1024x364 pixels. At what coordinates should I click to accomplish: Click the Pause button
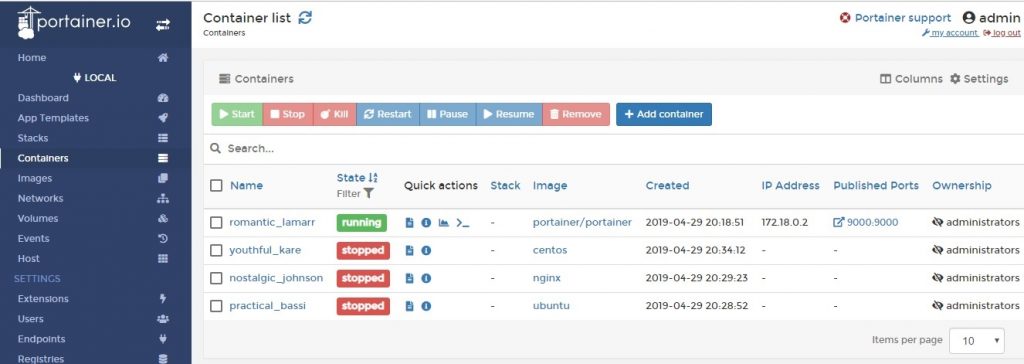[x=448, y=114]
